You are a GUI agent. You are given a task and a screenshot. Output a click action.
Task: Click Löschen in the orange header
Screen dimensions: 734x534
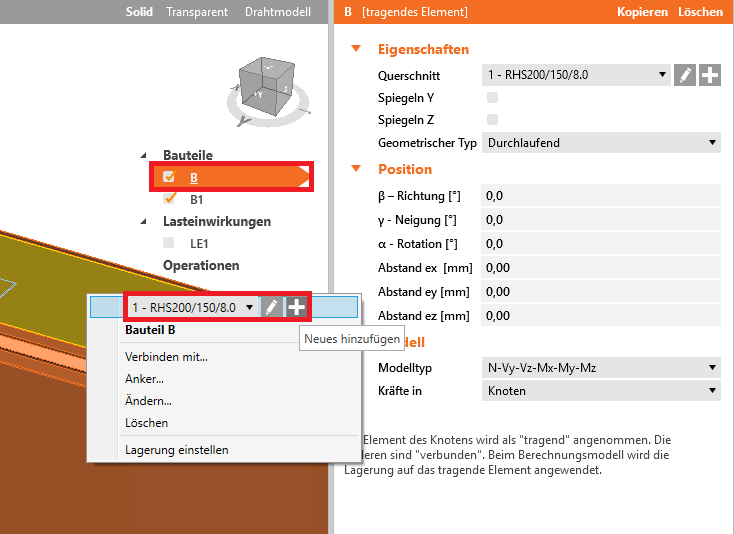click(700, 12)
